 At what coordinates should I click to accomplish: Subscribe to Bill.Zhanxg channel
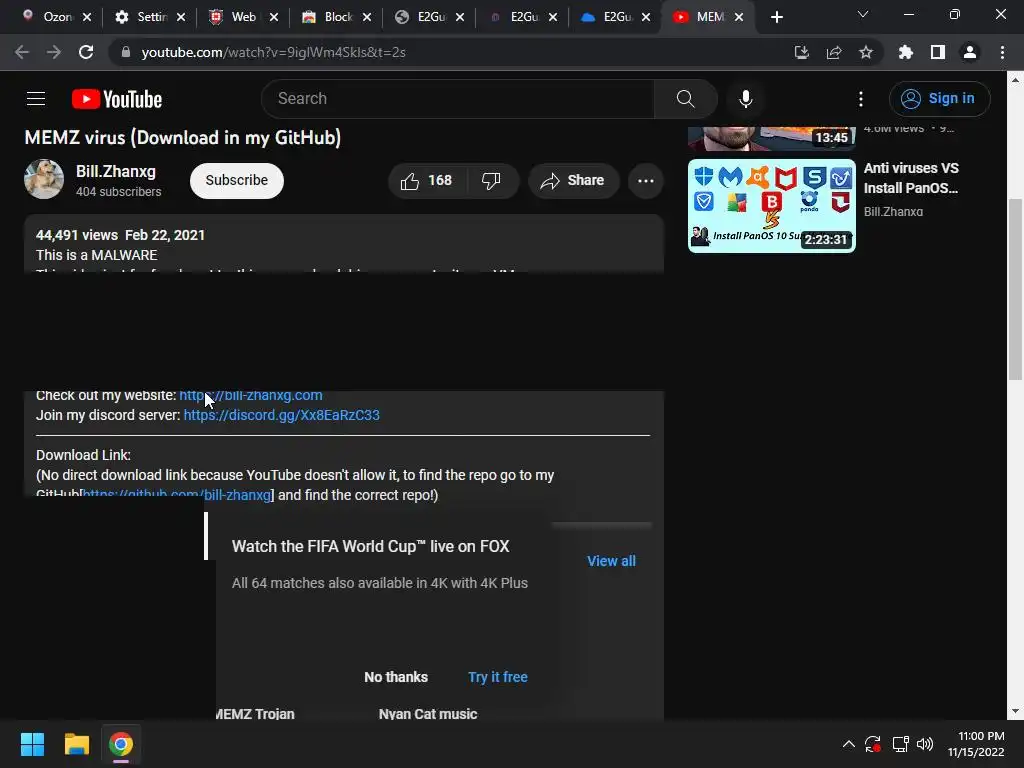click(x=236, y=180)
